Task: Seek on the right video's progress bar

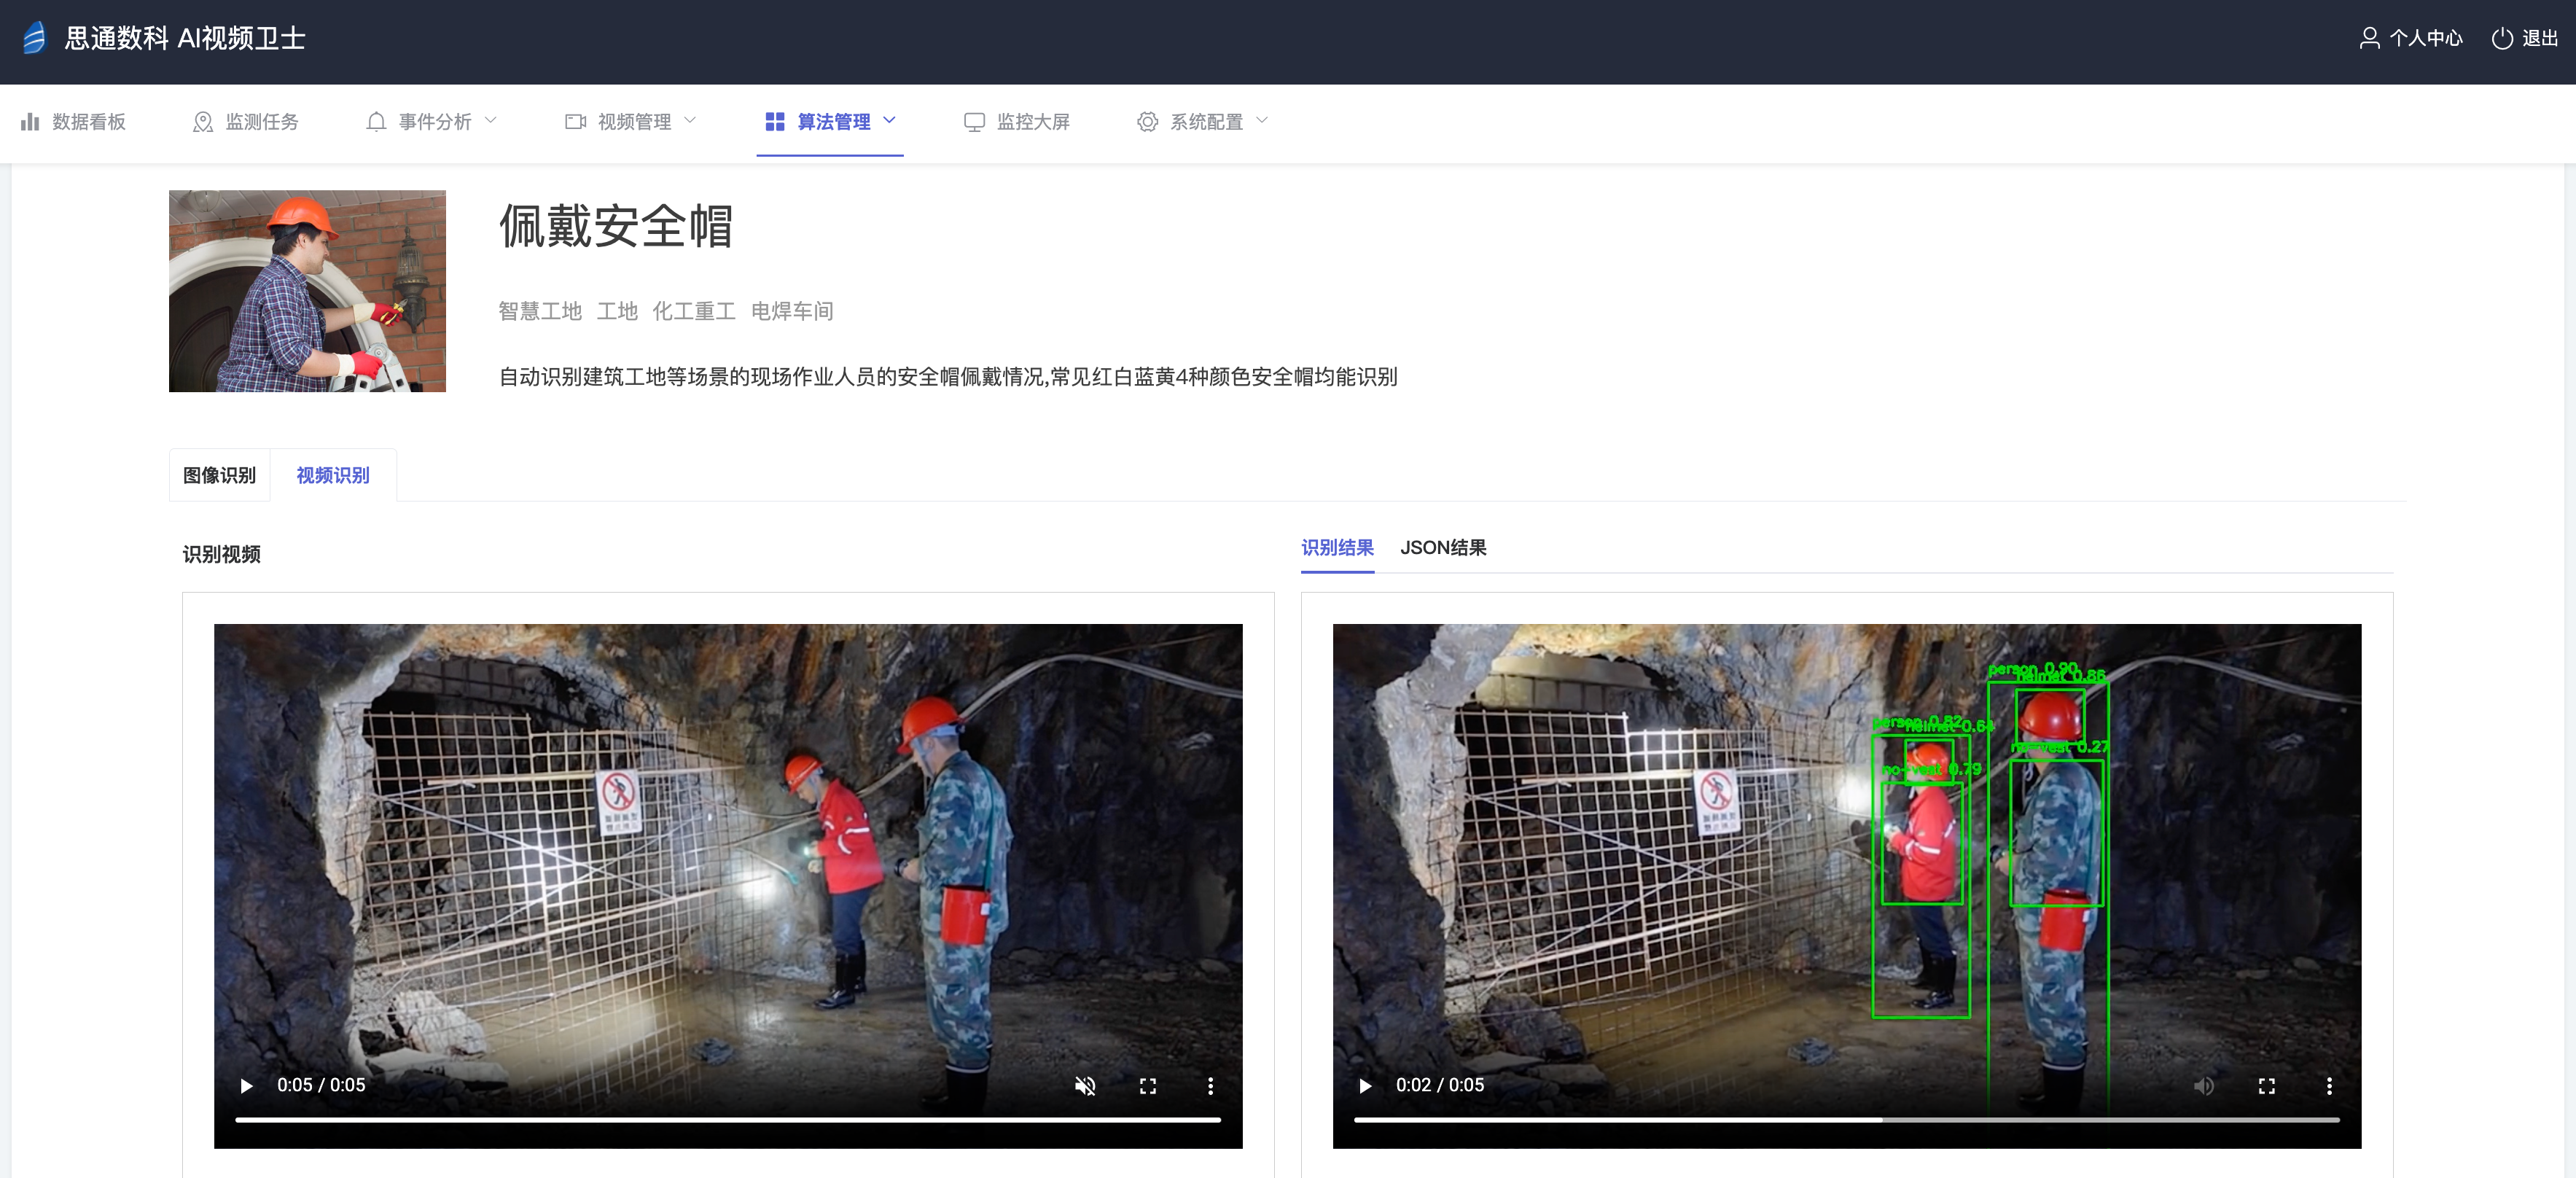Action: coord(1846,1119)
